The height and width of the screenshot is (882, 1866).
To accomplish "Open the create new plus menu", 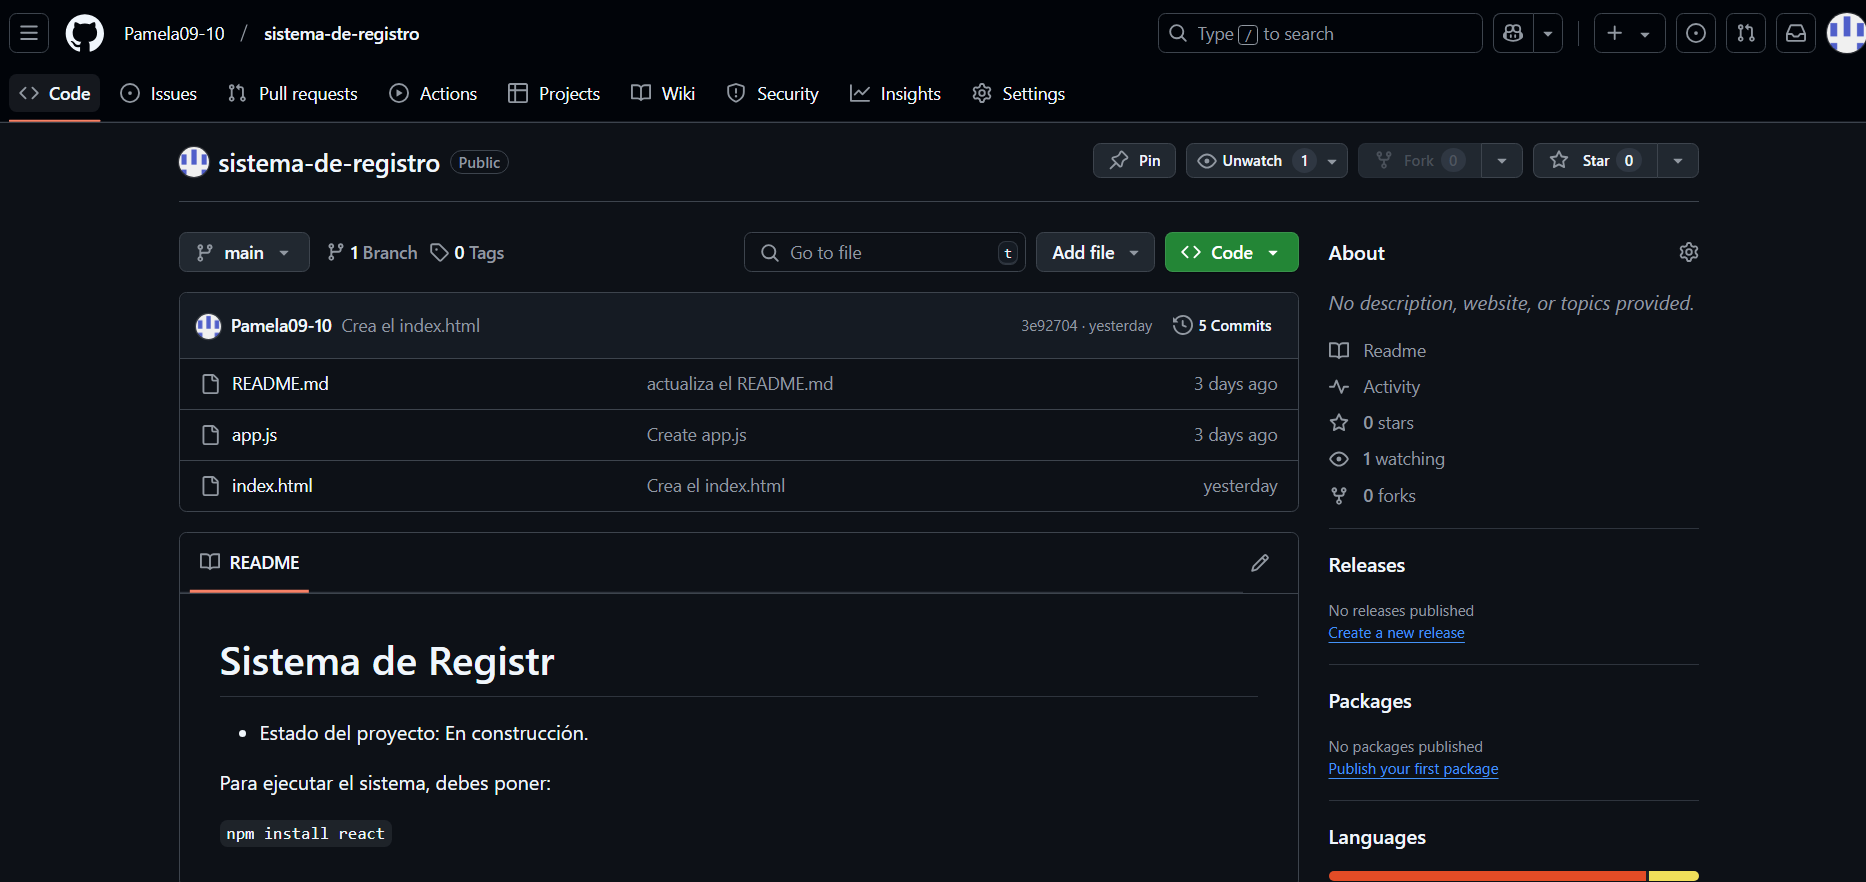I will coord(1629,33).
